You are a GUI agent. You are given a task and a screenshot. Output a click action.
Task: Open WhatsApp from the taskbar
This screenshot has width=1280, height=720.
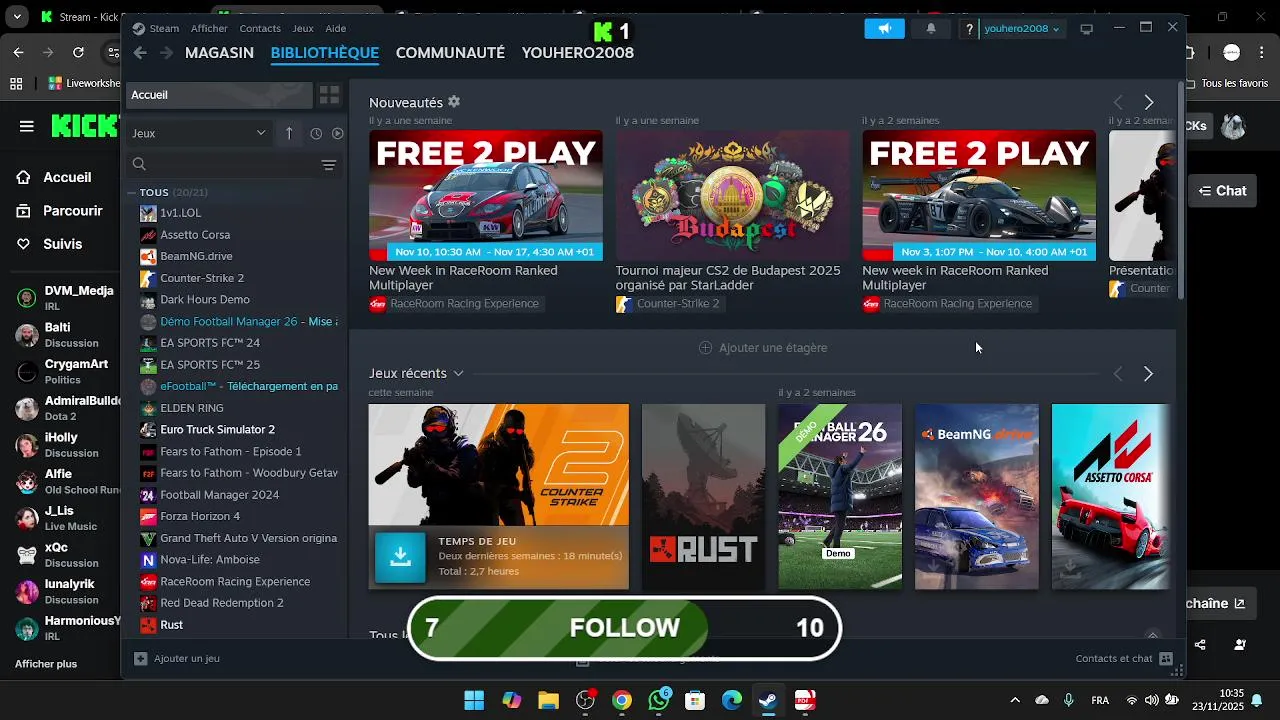pyautogui.click(x=659, y=700)
